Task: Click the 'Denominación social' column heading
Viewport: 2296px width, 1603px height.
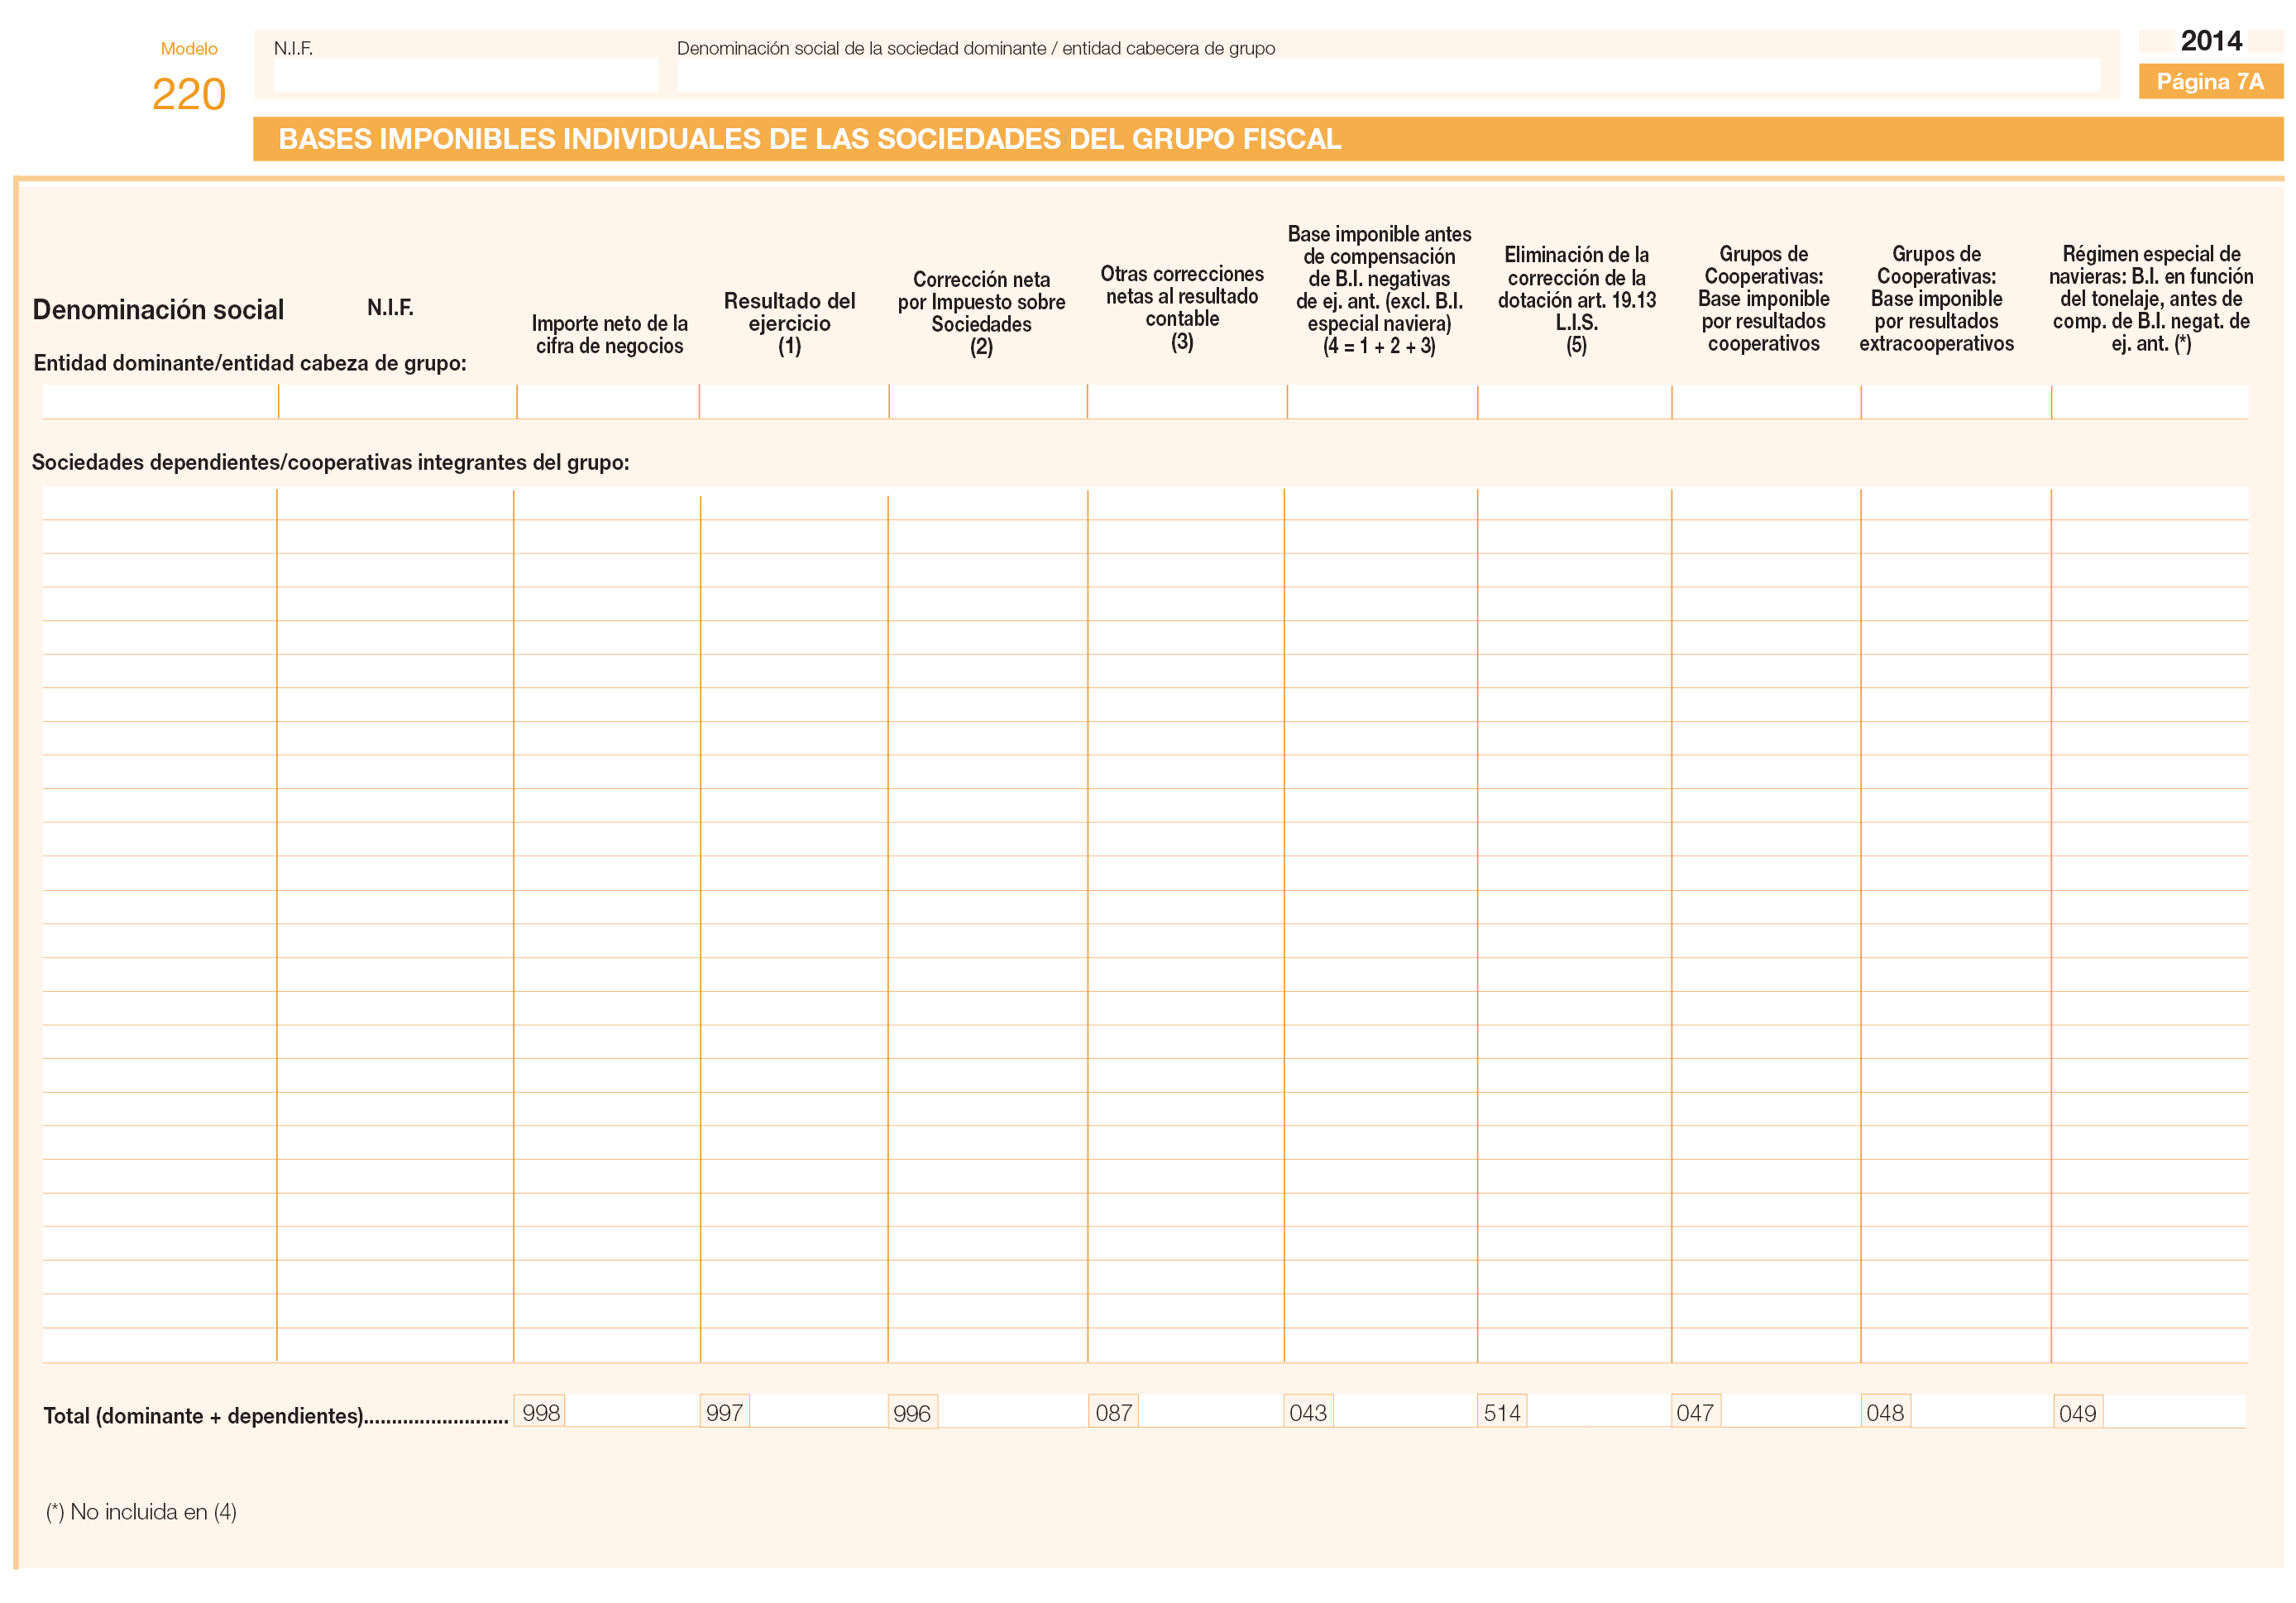Action: (158, 309)
